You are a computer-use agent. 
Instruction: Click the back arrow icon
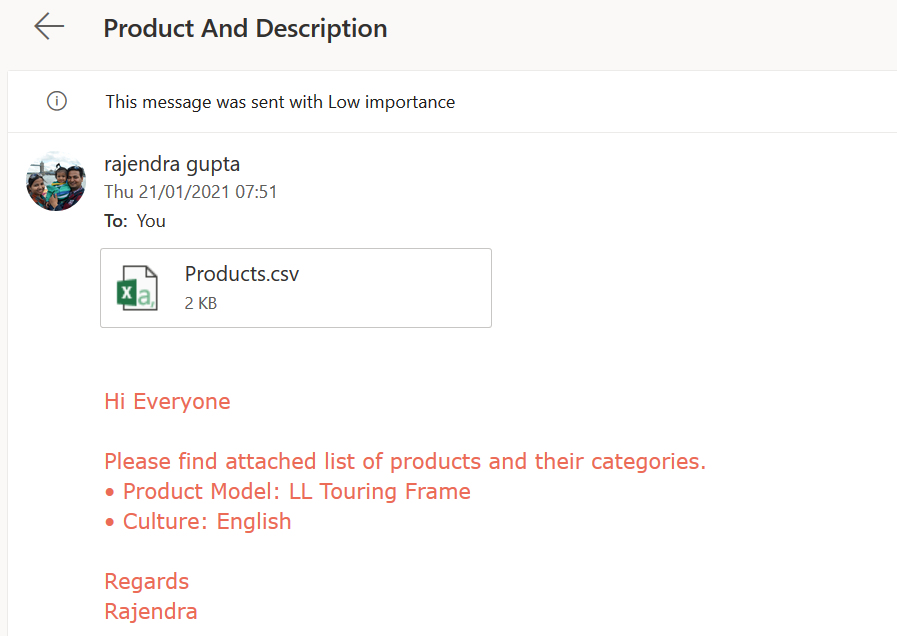(49, 27)
